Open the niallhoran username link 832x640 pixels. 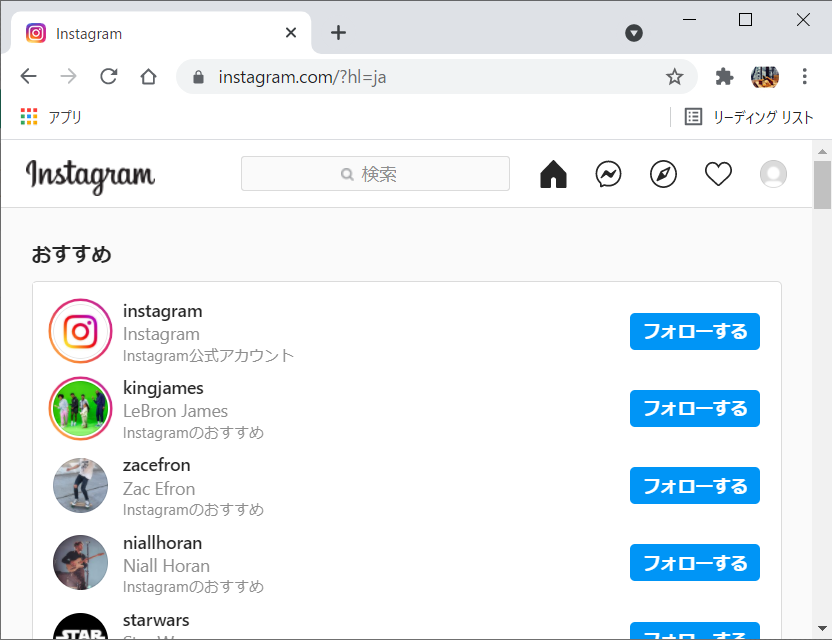point(162,543)
